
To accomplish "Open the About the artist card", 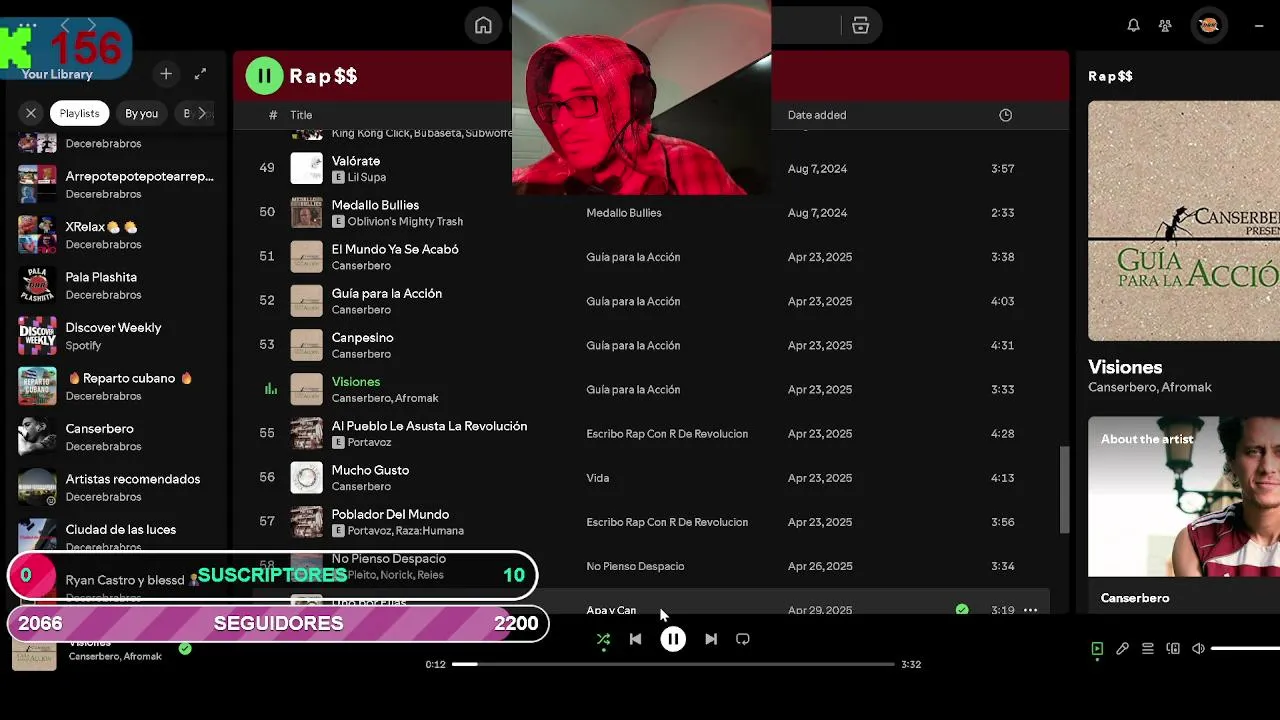I will click(x=1184, y=514).
